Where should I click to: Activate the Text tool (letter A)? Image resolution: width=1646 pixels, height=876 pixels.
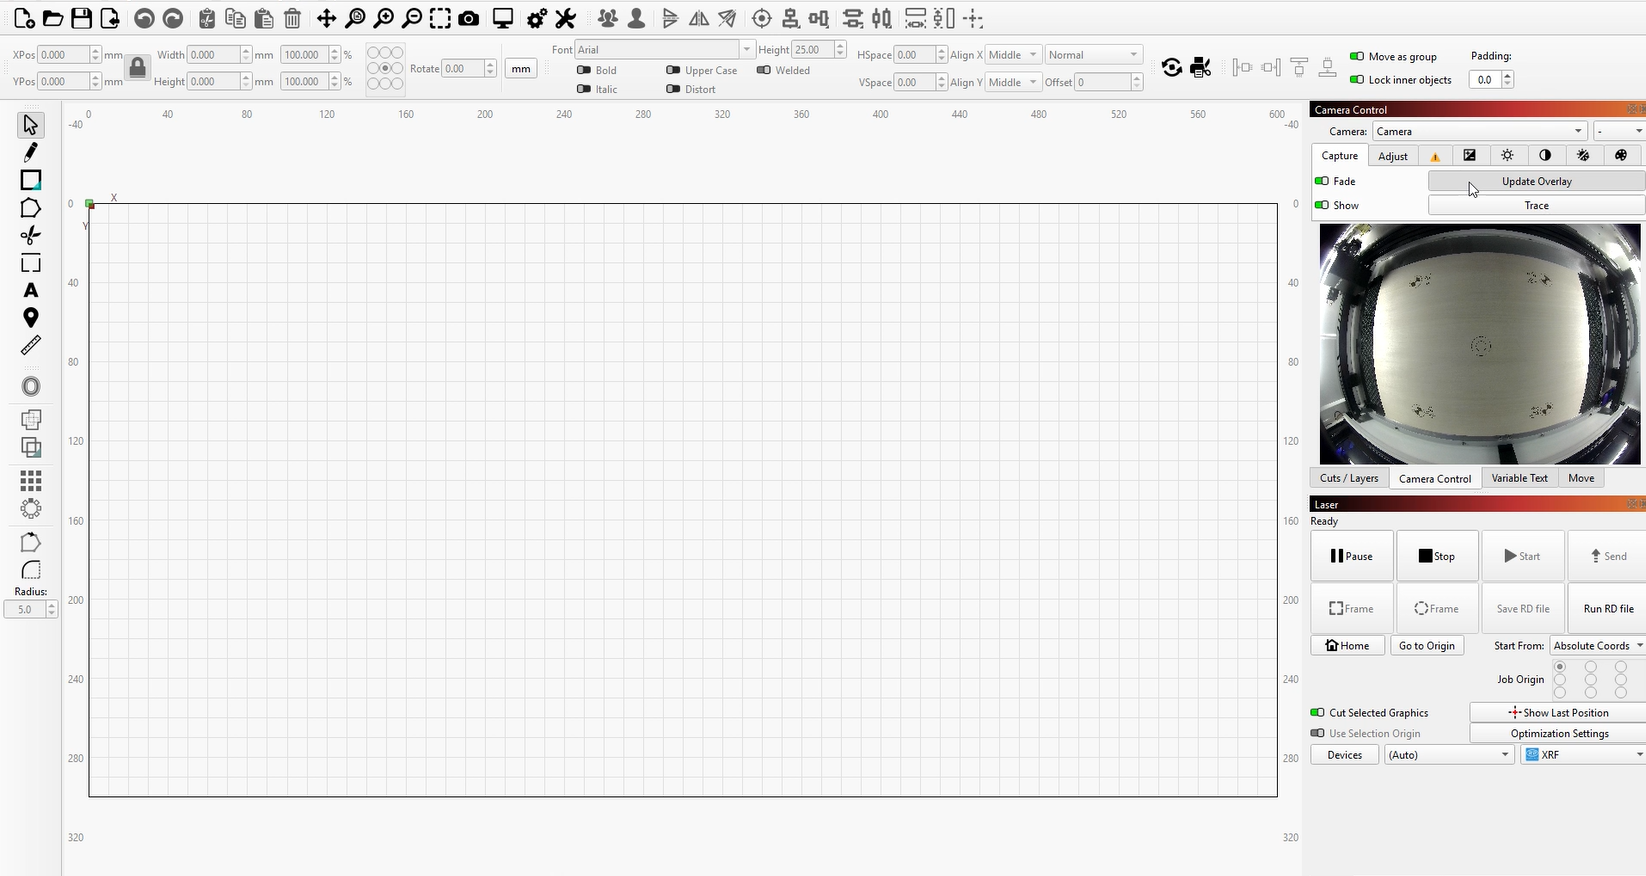pos(31,290)
